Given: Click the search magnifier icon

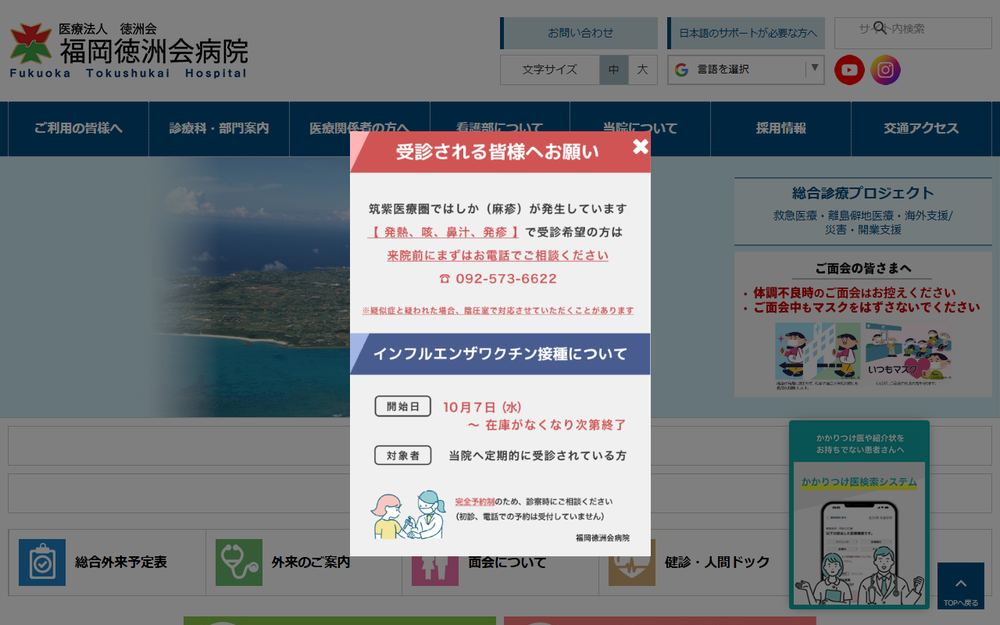Looking at the screenshot, I should 879,27.
